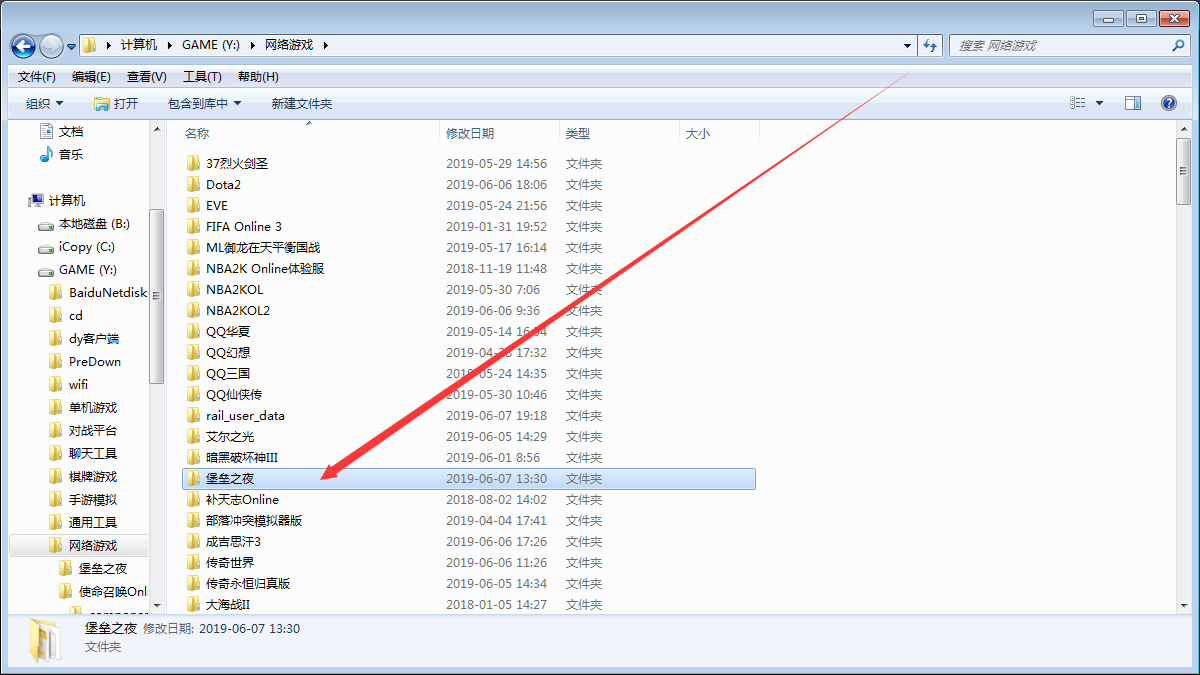This screenshot has width=1200, height=675.
Task: Click the search magnifier icon
Action: 1178,45
